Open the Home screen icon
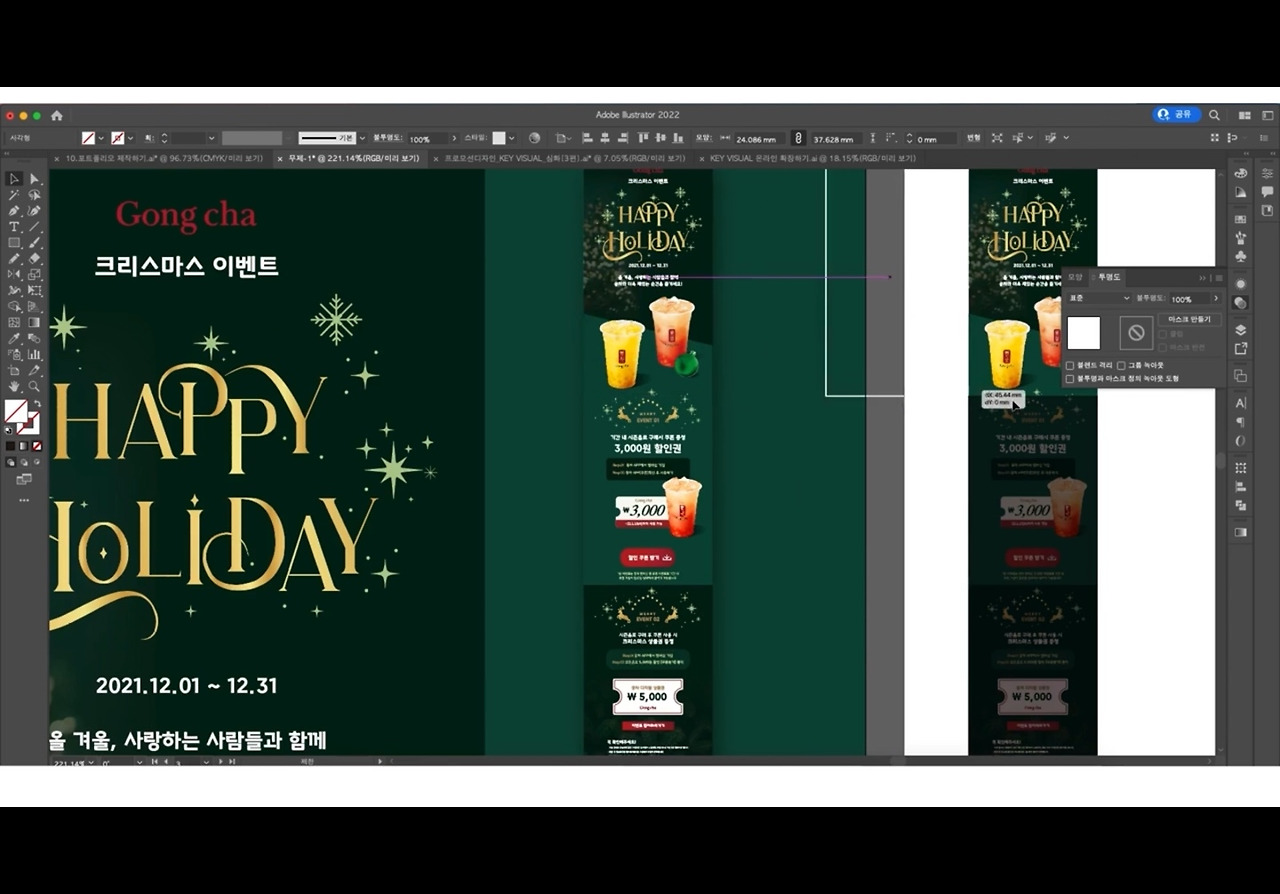1280x894 pixels. point(57,115)
